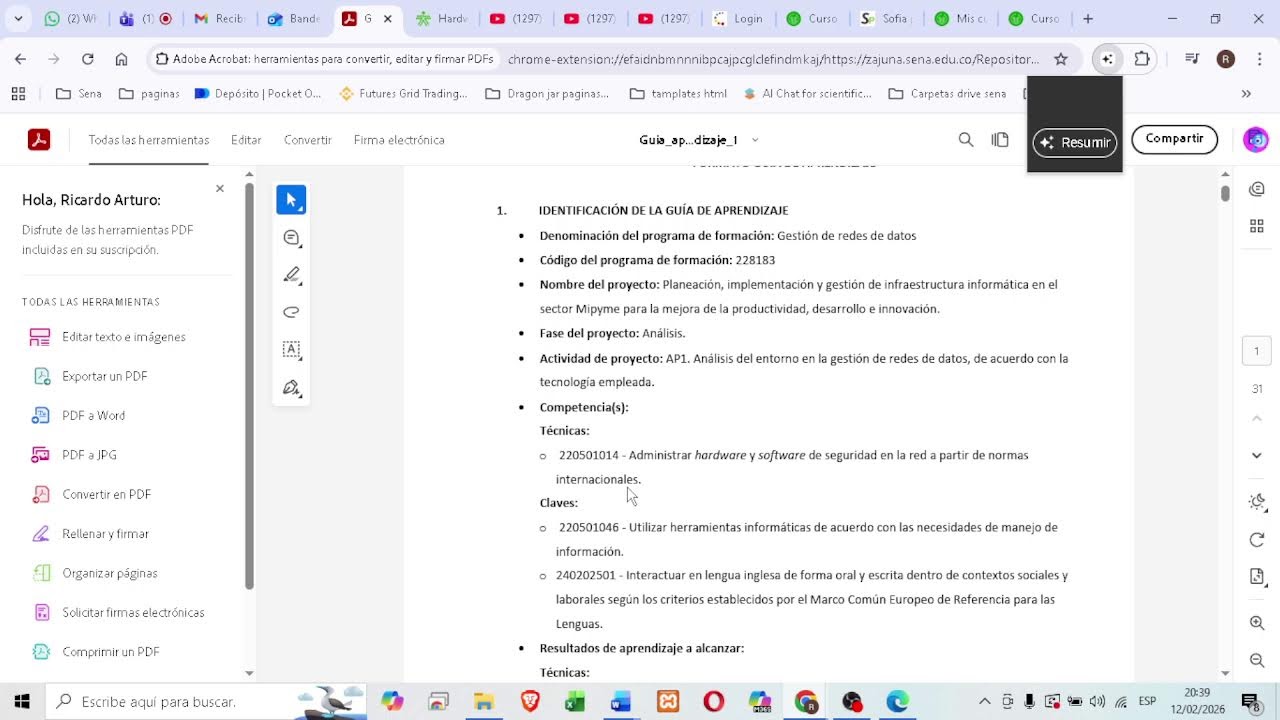This screenshot has height=720, width=1280.
Task: Edit the current page number field
Action: coord(1257,351)
